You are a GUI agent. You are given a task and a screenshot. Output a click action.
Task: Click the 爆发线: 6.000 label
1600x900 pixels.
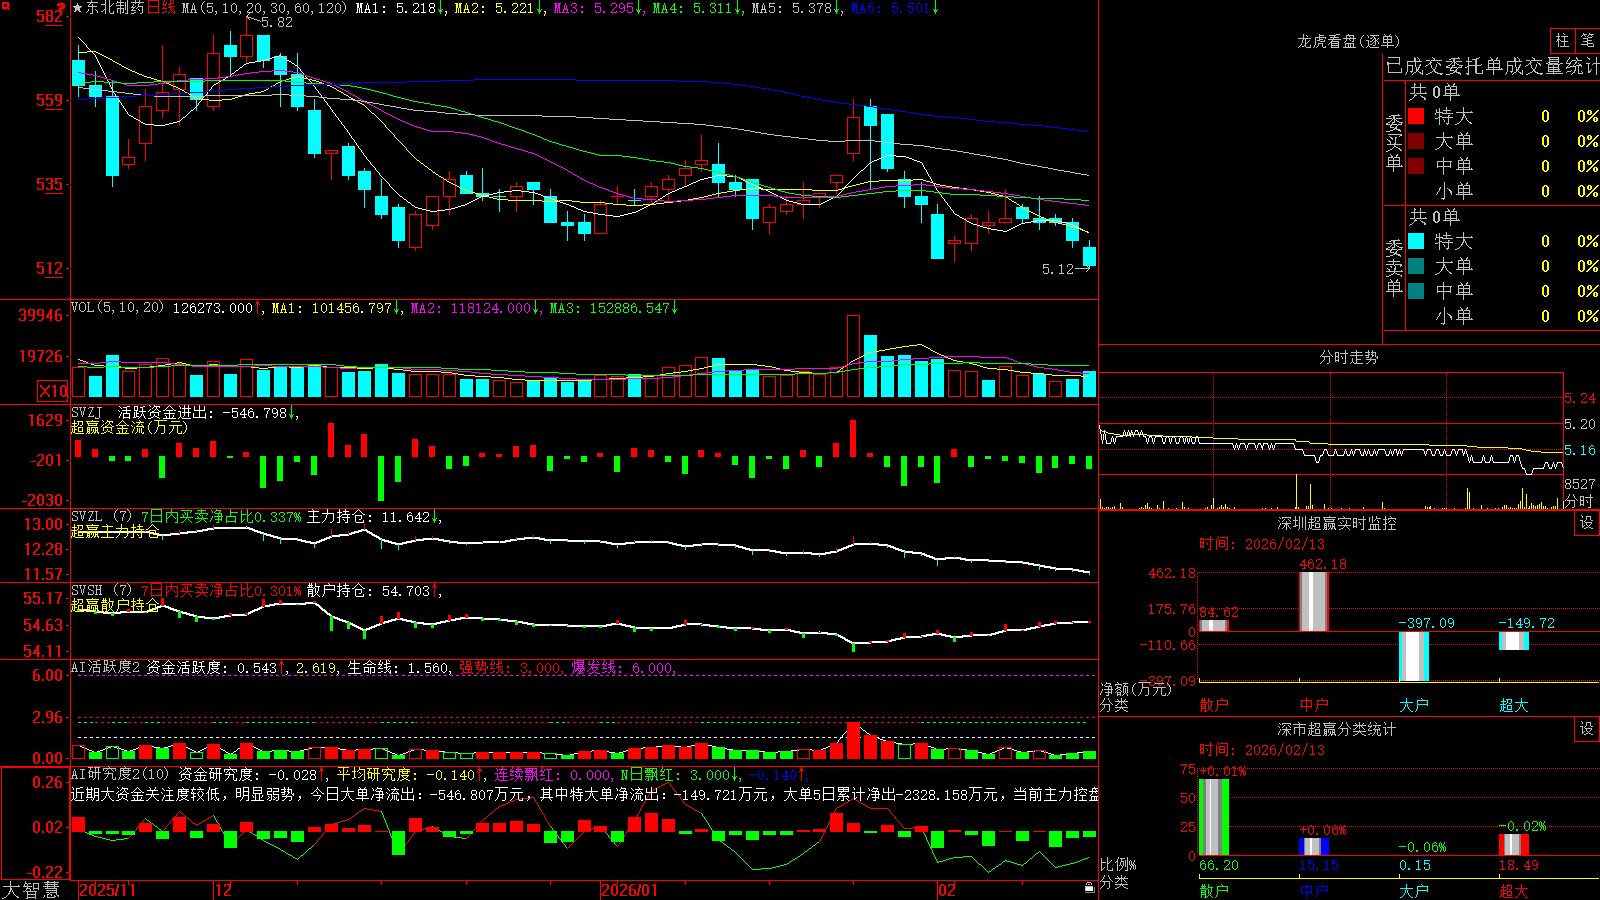(623, 668)
